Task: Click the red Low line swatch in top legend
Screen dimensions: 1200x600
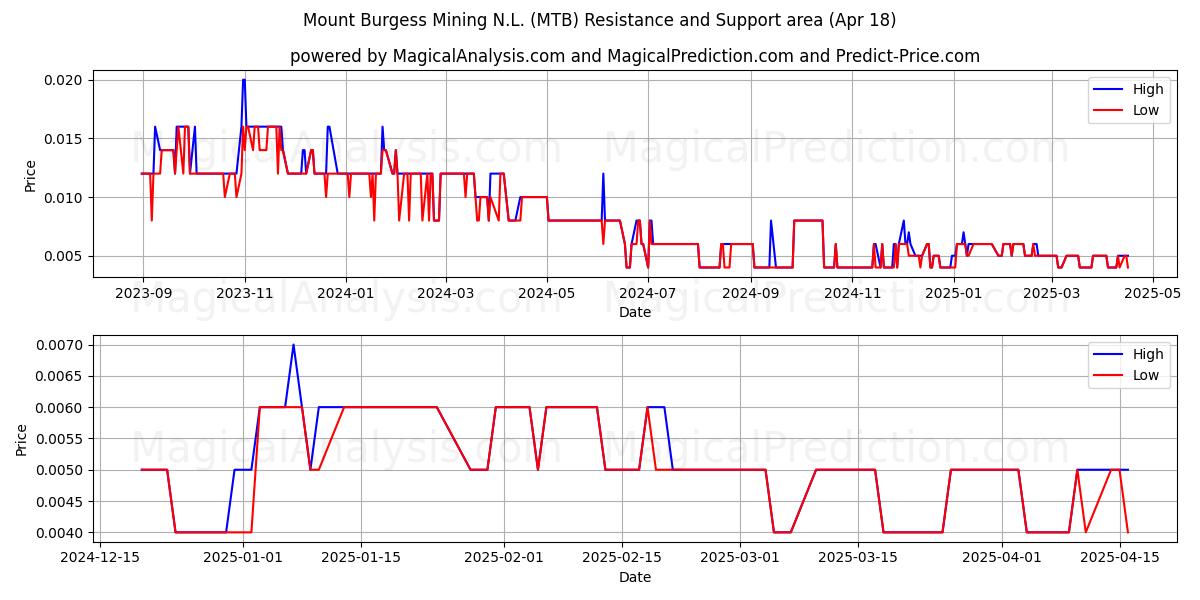Action: [x=1109, y=112]
